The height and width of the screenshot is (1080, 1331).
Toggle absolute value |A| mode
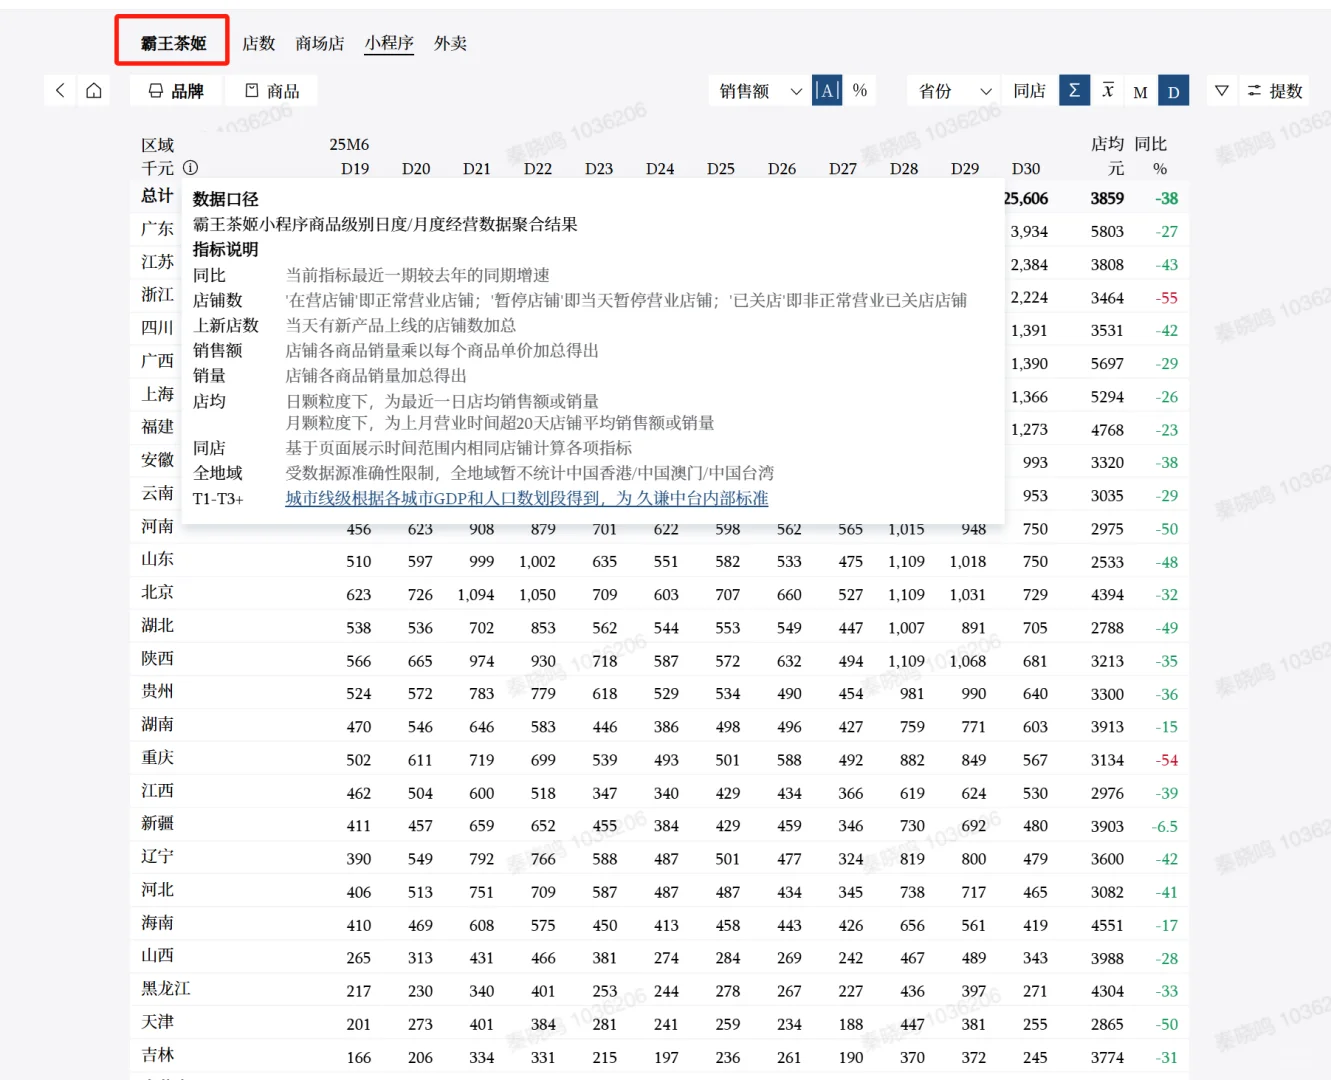pos(827,91)
